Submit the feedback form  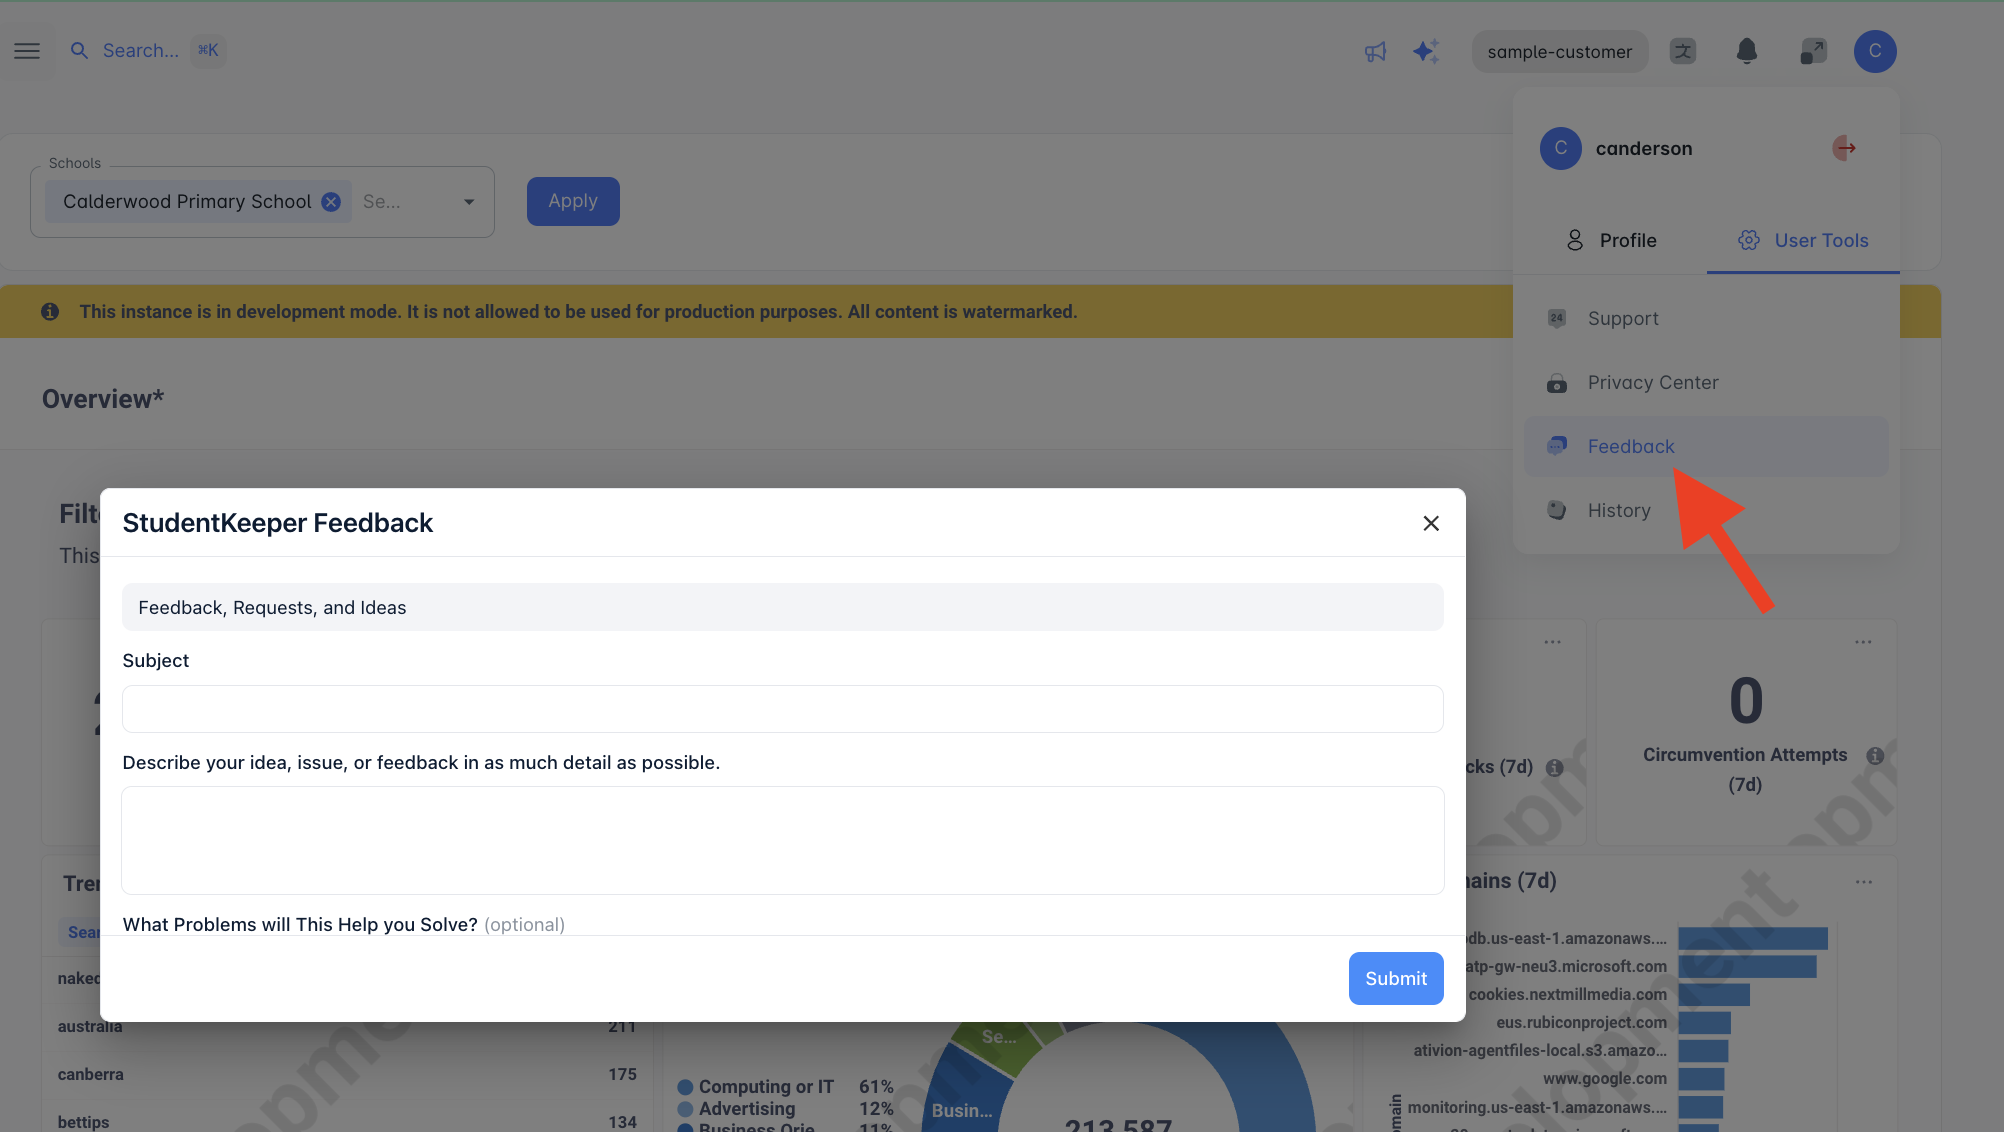1395,978
